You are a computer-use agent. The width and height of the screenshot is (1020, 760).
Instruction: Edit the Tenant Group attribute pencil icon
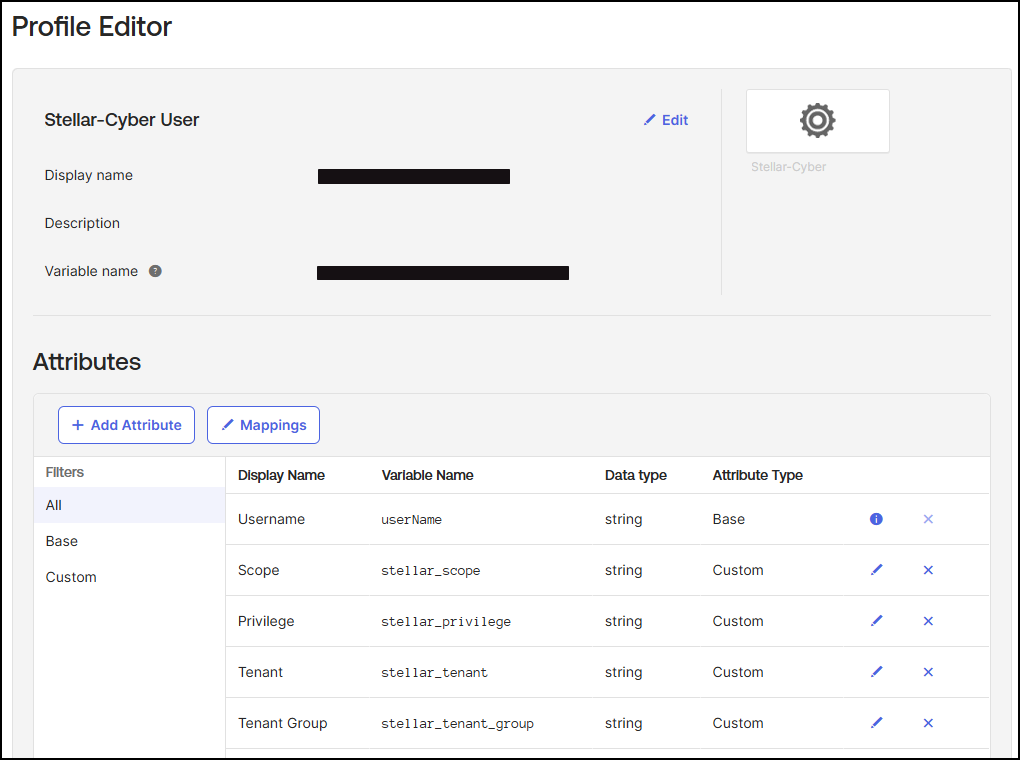click(877, 723)
